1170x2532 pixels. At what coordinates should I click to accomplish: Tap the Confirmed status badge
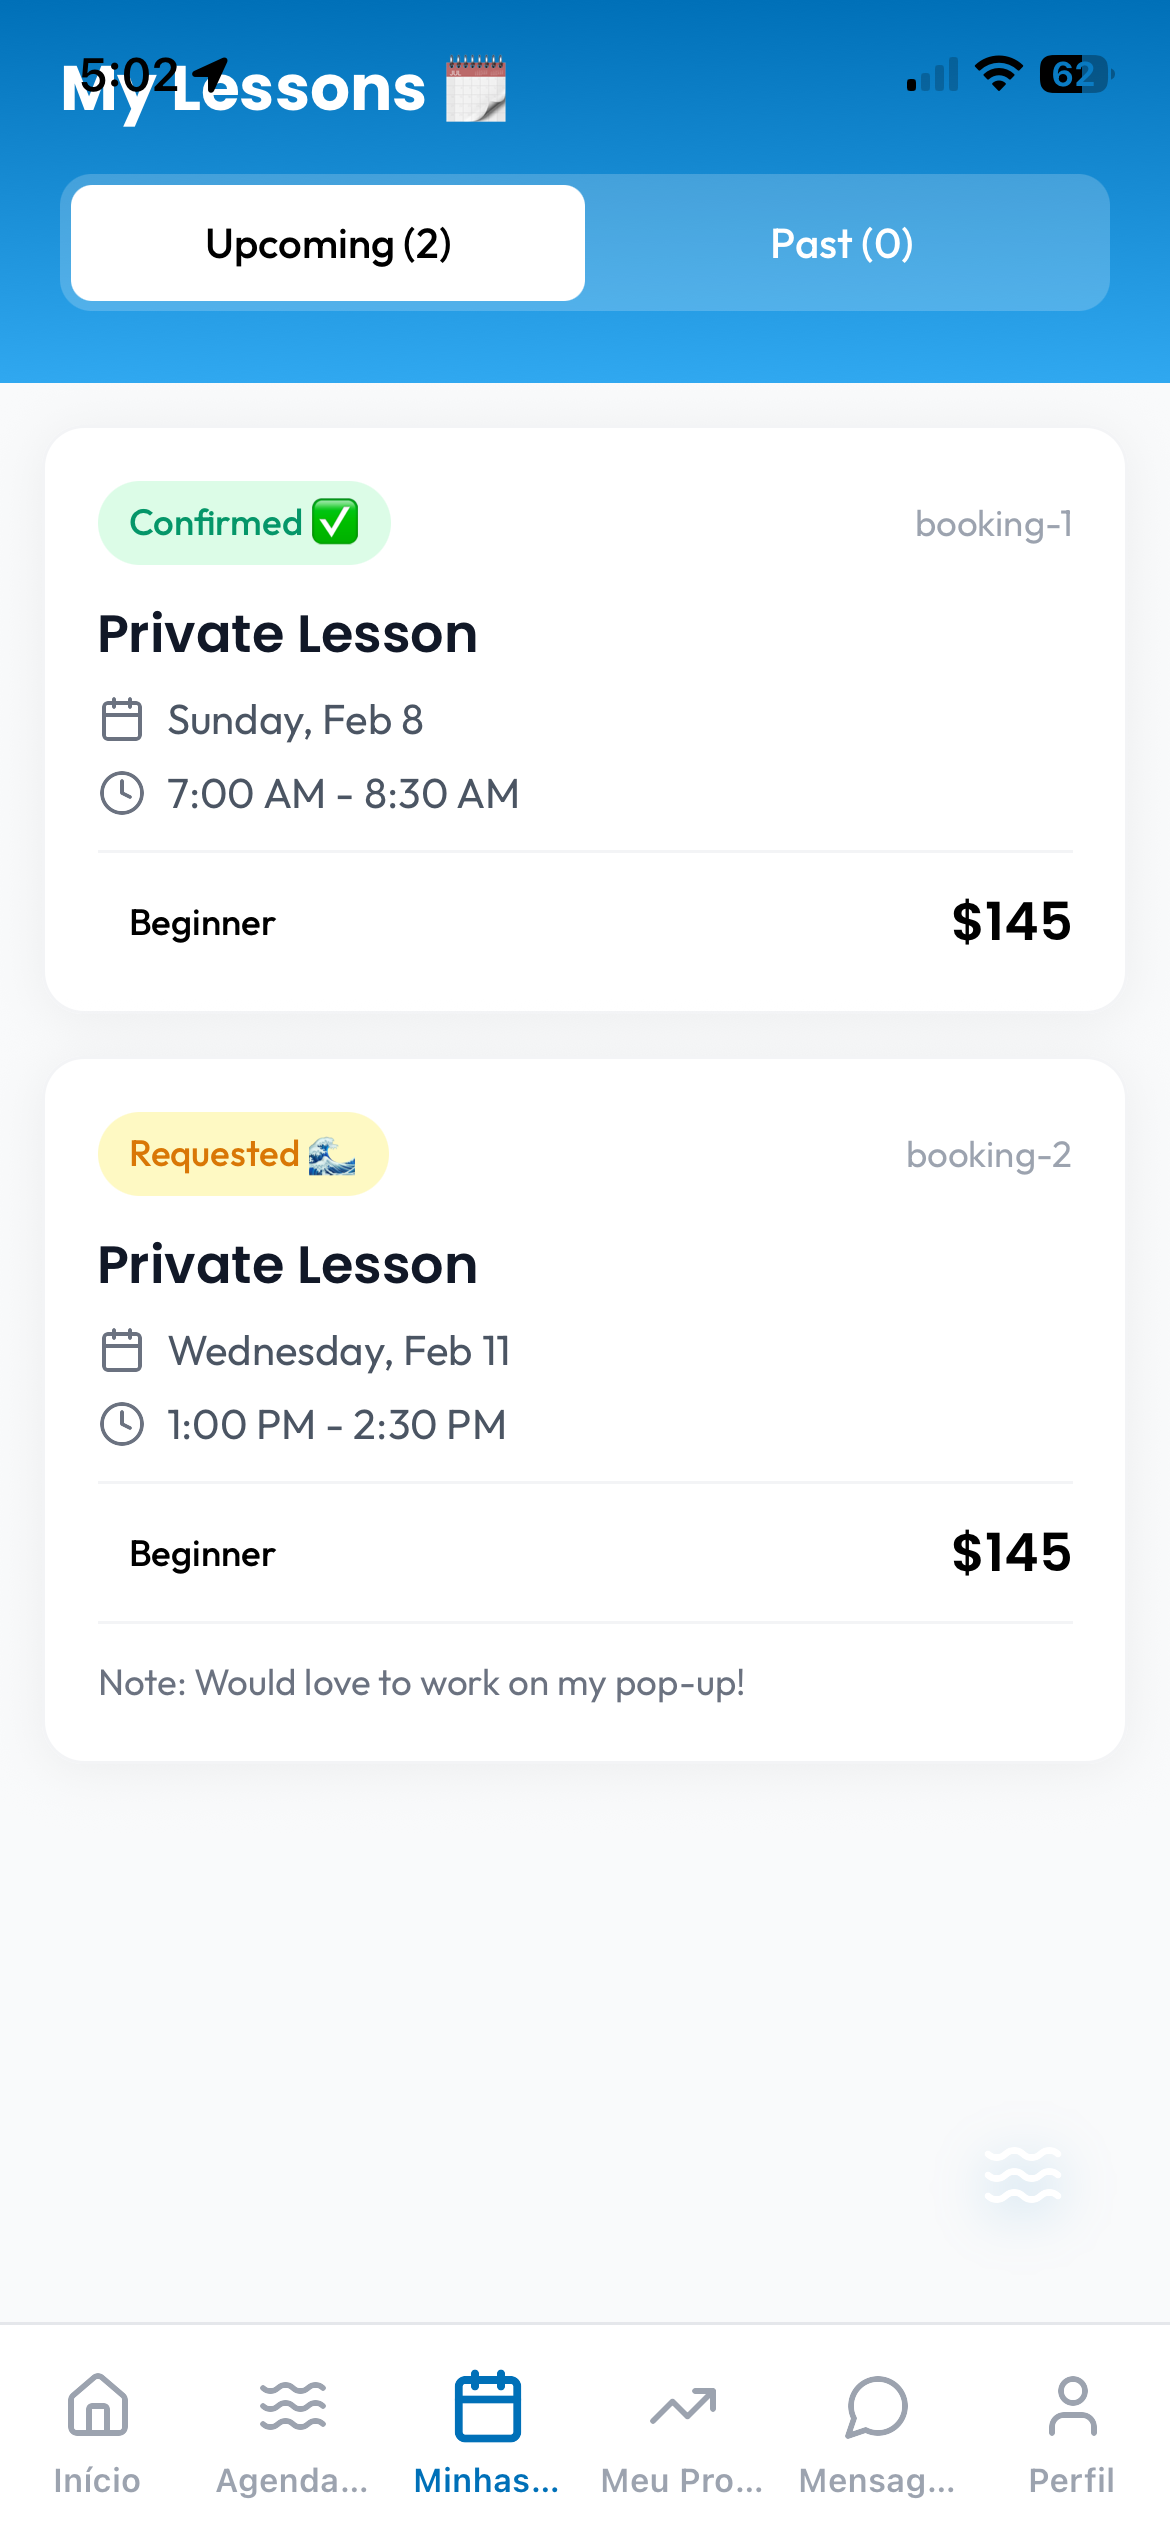click(244, 523)
